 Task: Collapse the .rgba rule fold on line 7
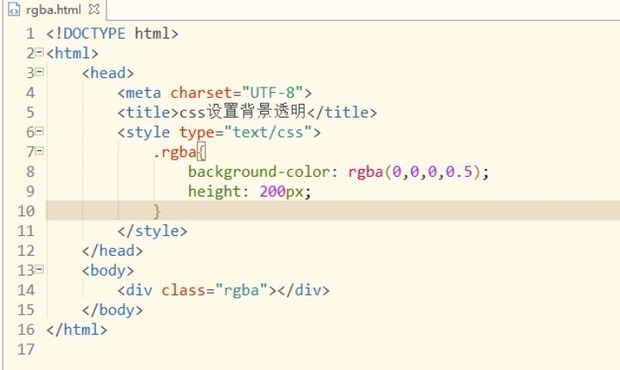tap(39, 151)
